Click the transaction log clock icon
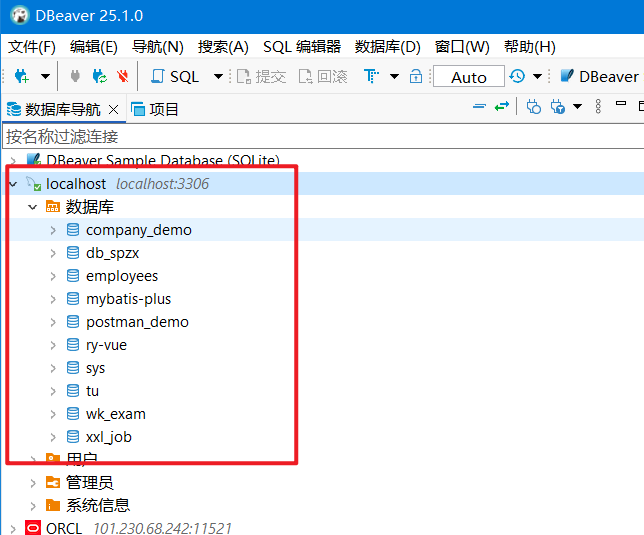 tap(517, 76)
